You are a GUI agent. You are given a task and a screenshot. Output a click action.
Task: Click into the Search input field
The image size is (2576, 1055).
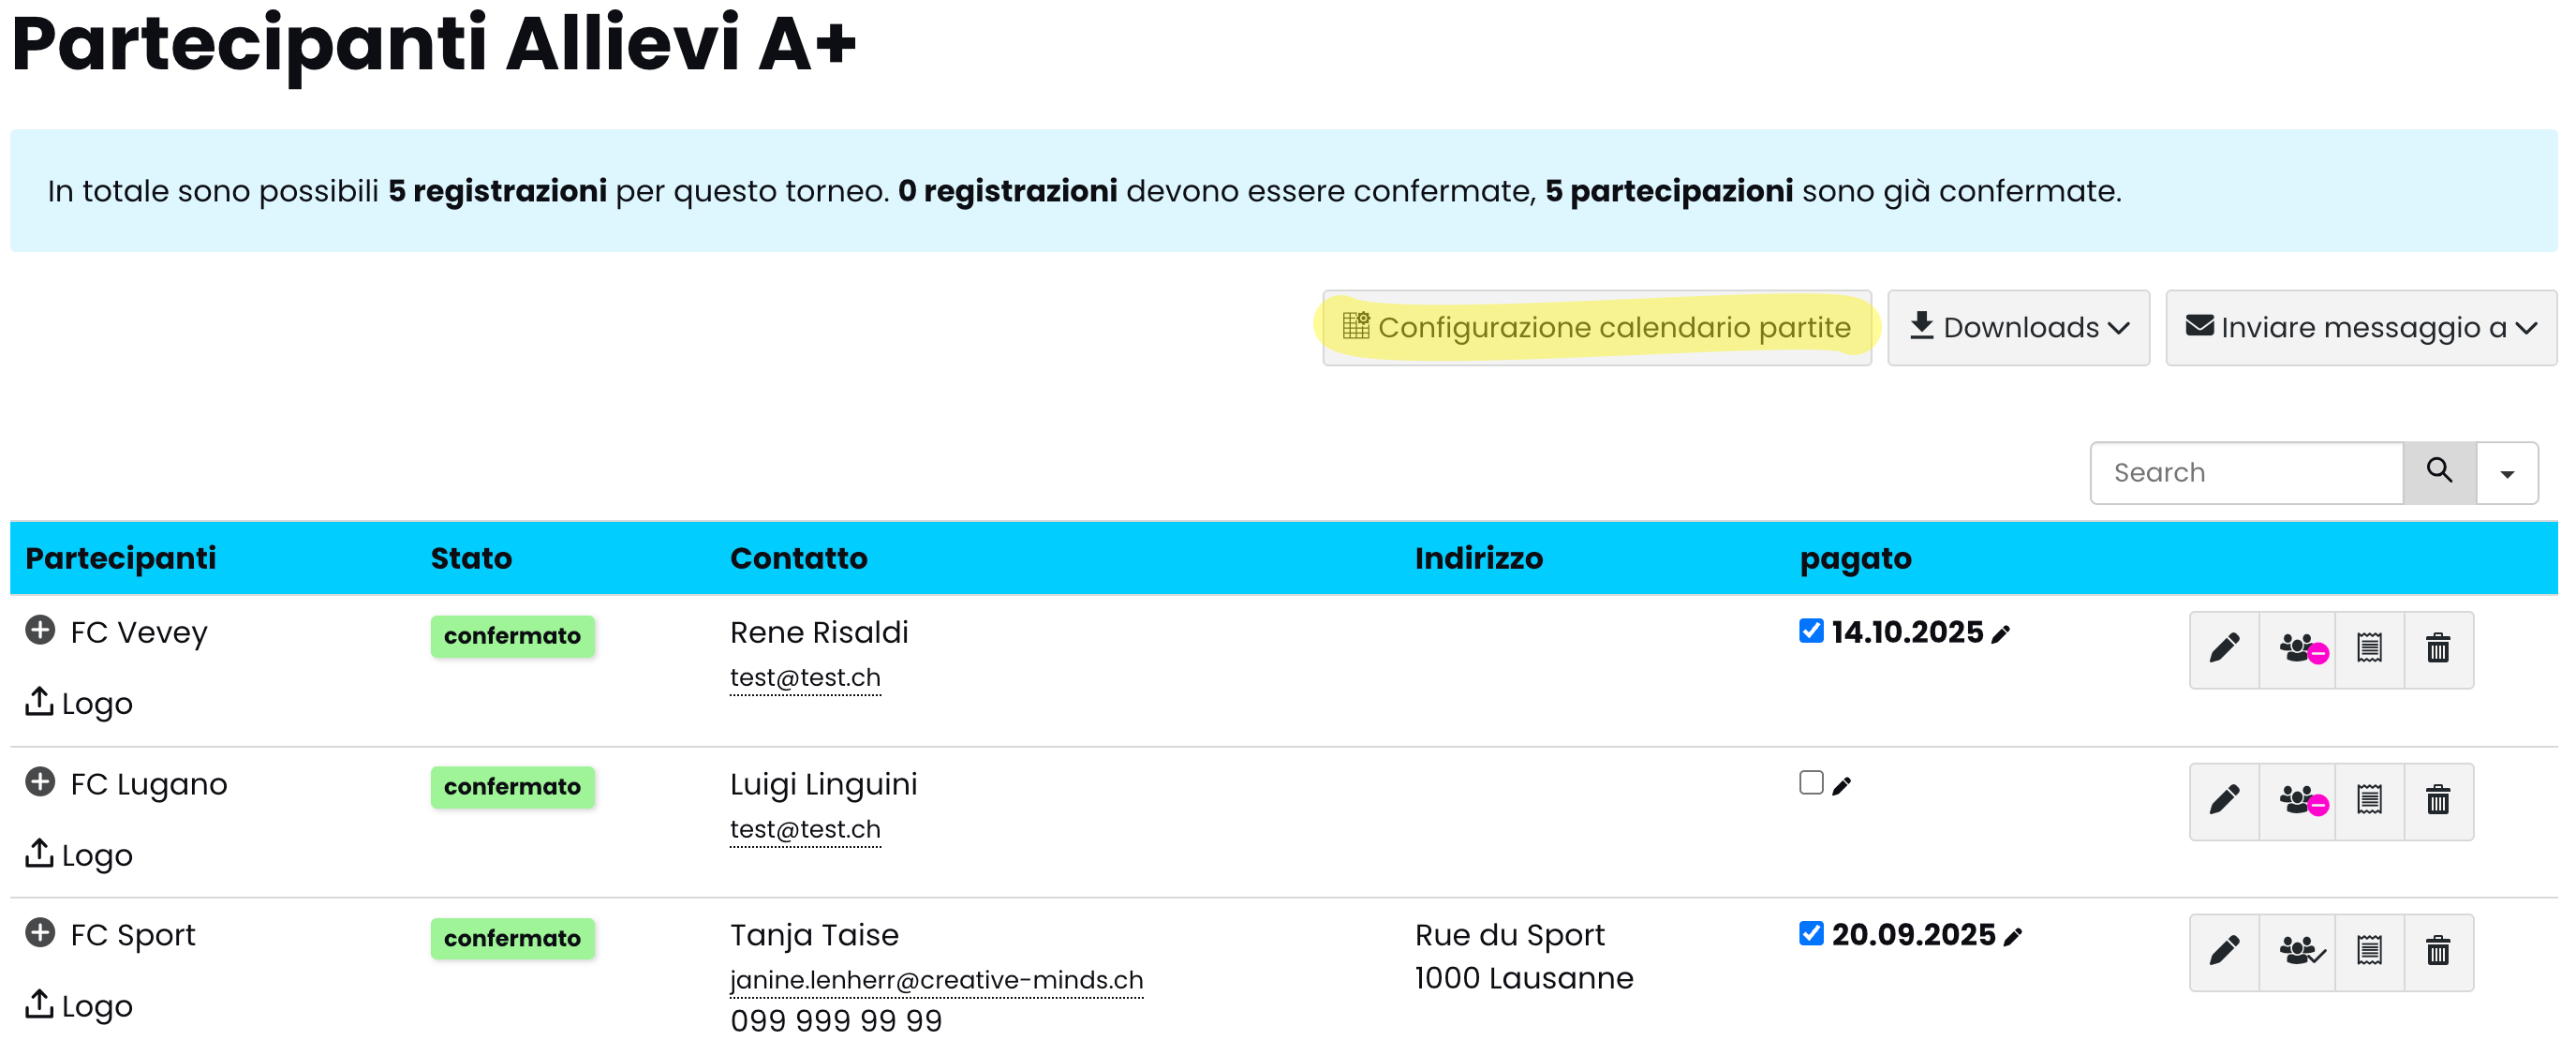(2245, 473)
